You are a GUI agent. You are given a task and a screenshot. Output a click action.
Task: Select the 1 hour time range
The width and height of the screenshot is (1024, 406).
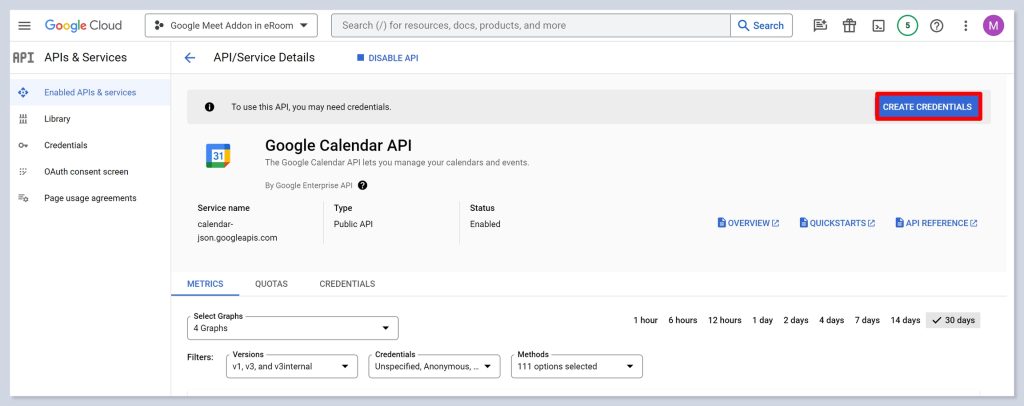(x=645, y=320)
